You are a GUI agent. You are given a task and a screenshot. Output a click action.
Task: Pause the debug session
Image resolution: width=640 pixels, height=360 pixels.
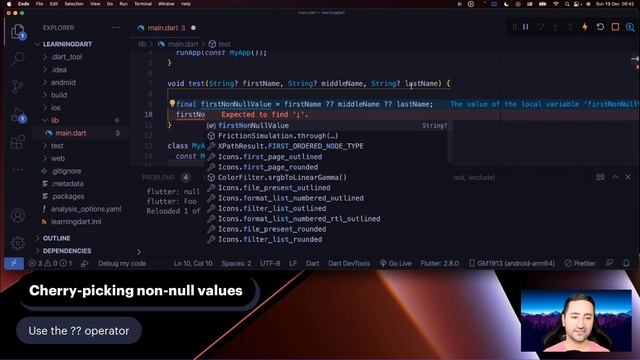click(x=526, y=27)
